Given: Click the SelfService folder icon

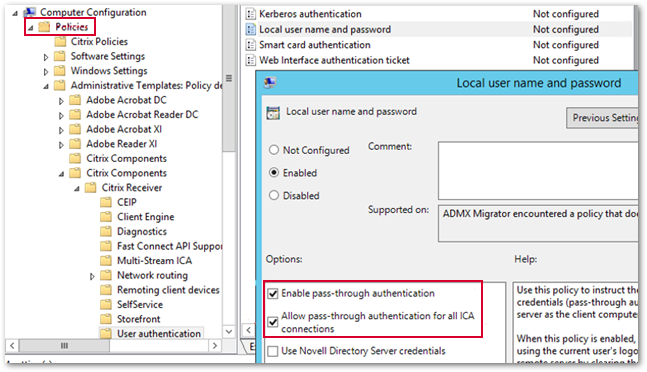Looking at the screenshot, I should pos(106,305).
